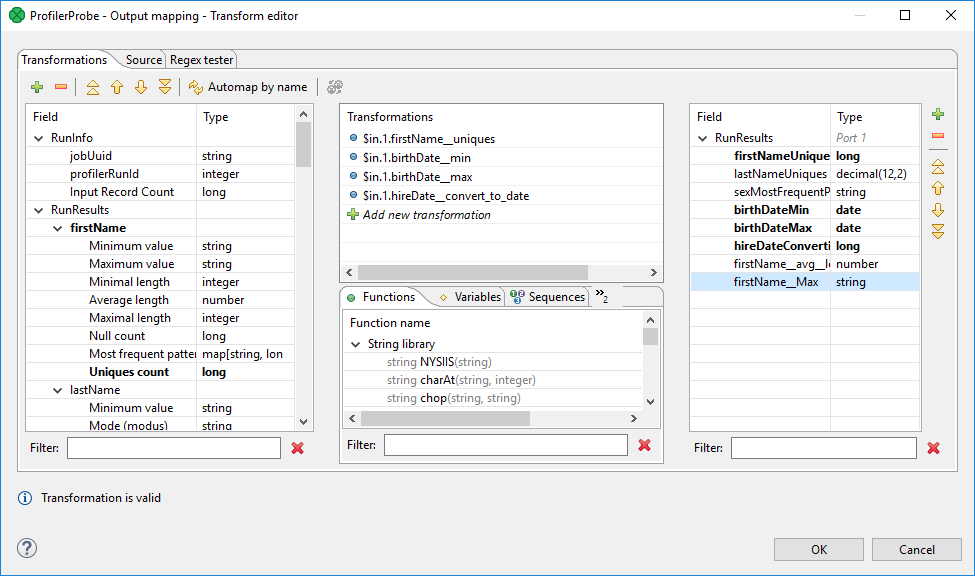Screen dimensions: 975x576
Task: Add a new field with the green plus icon
Action: 37,87
